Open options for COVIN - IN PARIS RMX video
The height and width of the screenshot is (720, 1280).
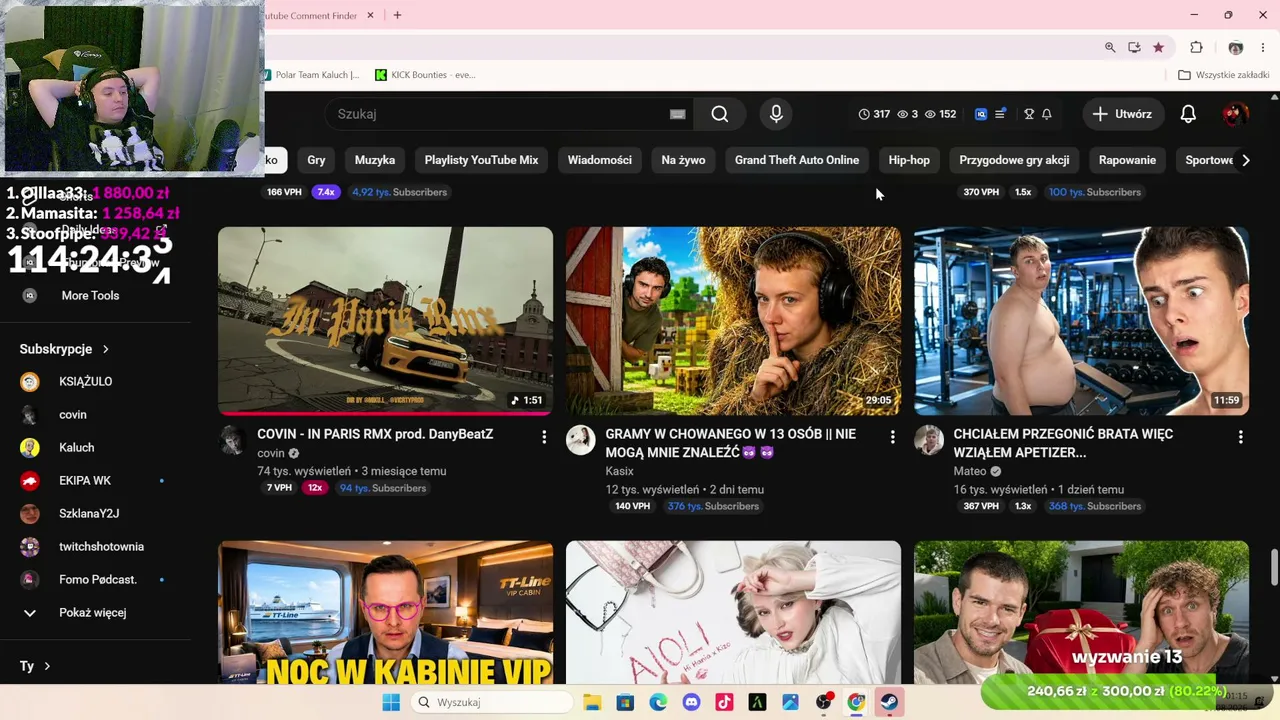544,437
